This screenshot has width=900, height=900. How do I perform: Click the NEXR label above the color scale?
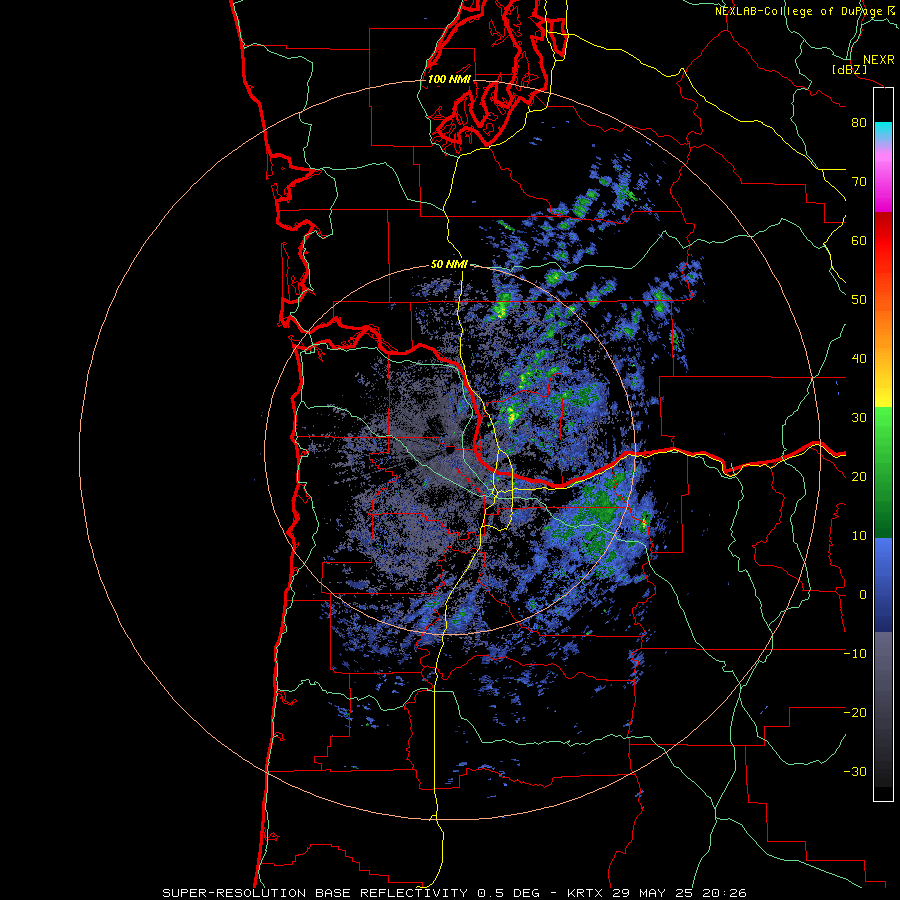[x=879, y=60]
